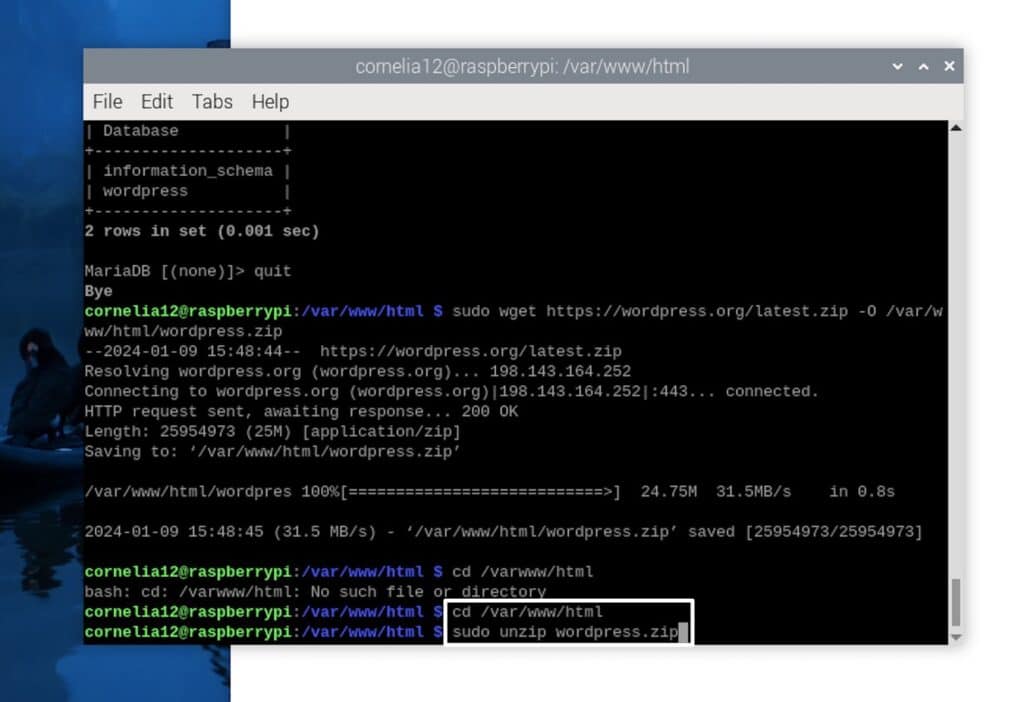This screenshot has height=702, width=1024.
Task: Click the 'sudo unzip wordpress.zip' command
Action: click(564, 632)
